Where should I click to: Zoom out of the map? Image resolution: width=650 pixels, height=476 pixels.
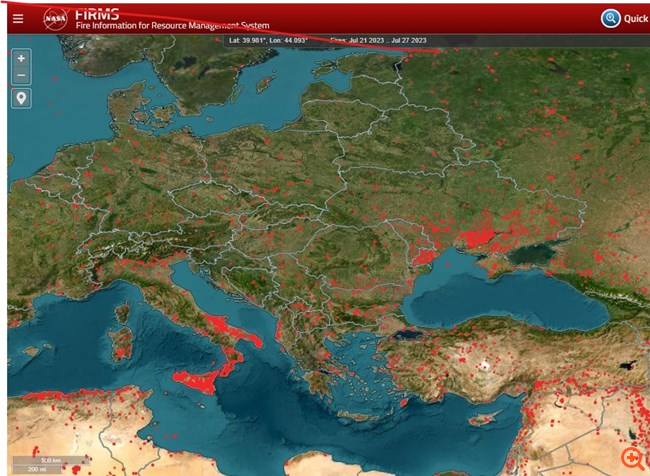(x=21, y=76)
